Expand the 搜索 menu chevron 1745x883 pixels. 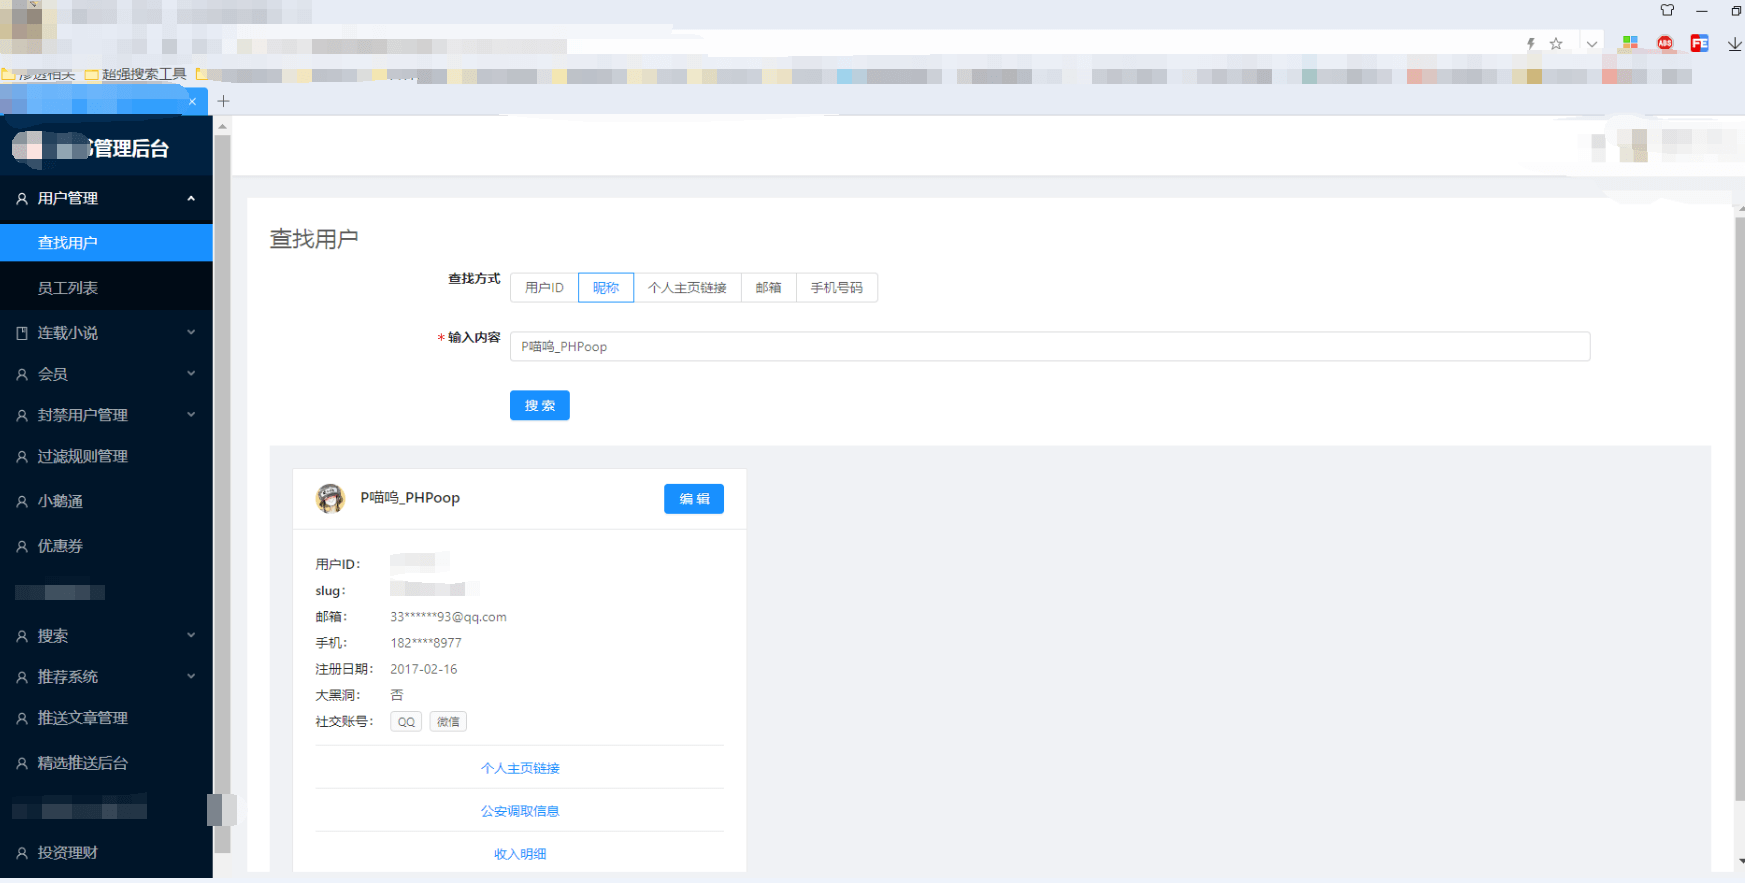click(191, 635)
